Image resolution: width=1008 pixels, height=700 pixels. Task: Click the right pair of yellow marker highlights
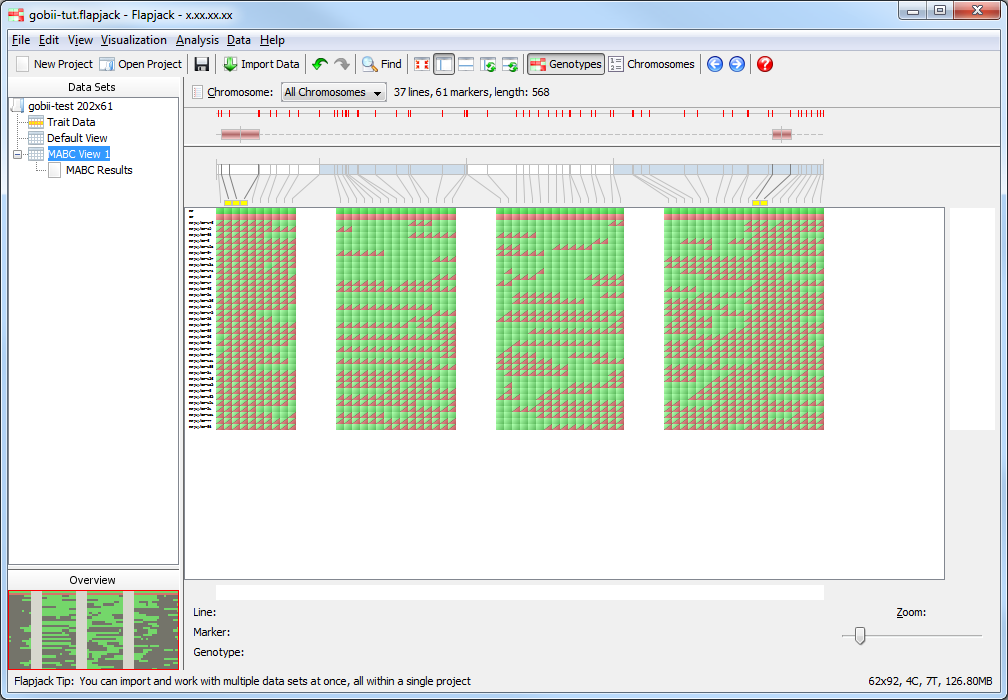click(760, 202)
